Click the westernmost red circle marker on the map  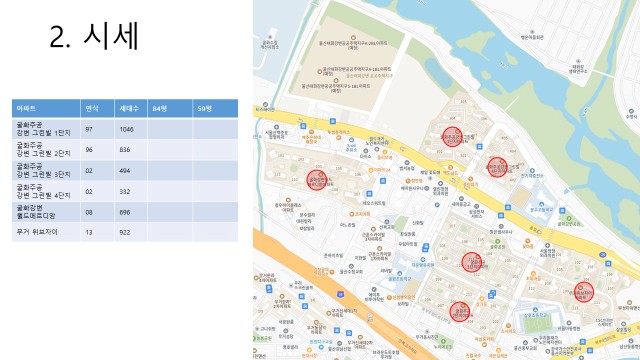tap(317, 180)
